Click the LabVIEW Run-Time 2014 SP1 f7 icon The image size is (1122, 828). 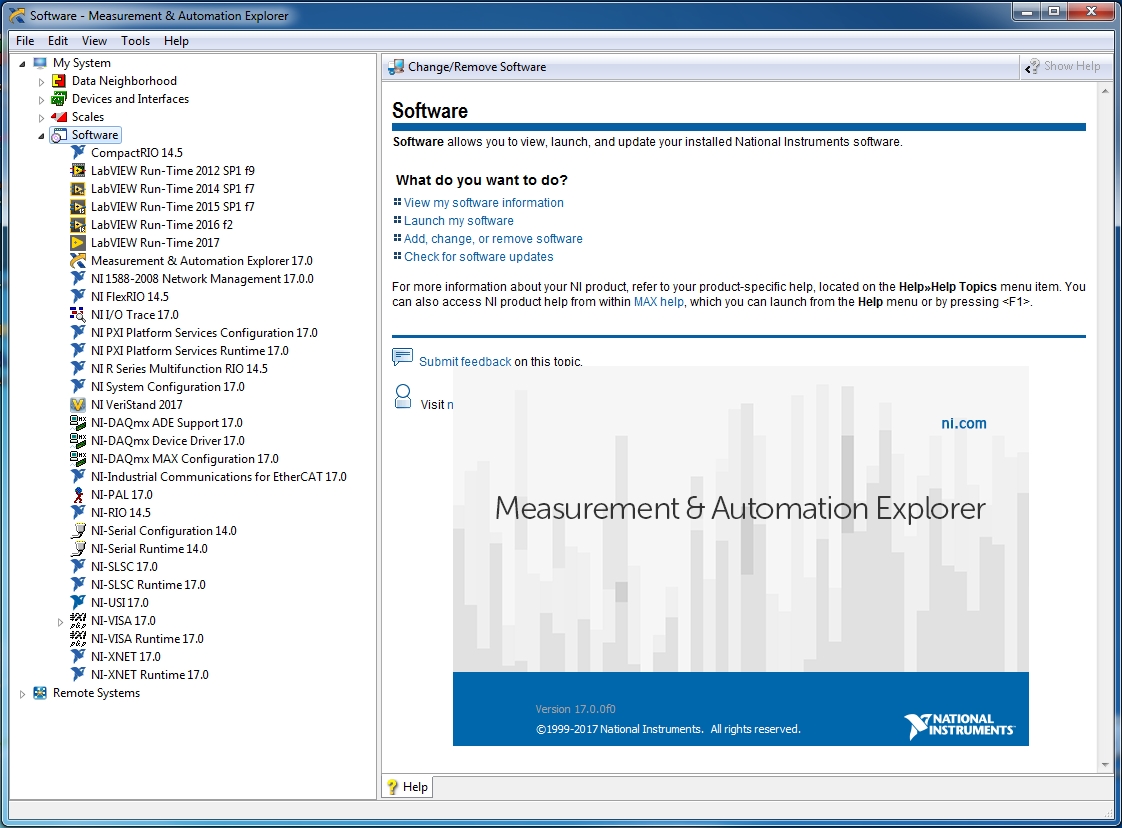(x=78, y=188)
